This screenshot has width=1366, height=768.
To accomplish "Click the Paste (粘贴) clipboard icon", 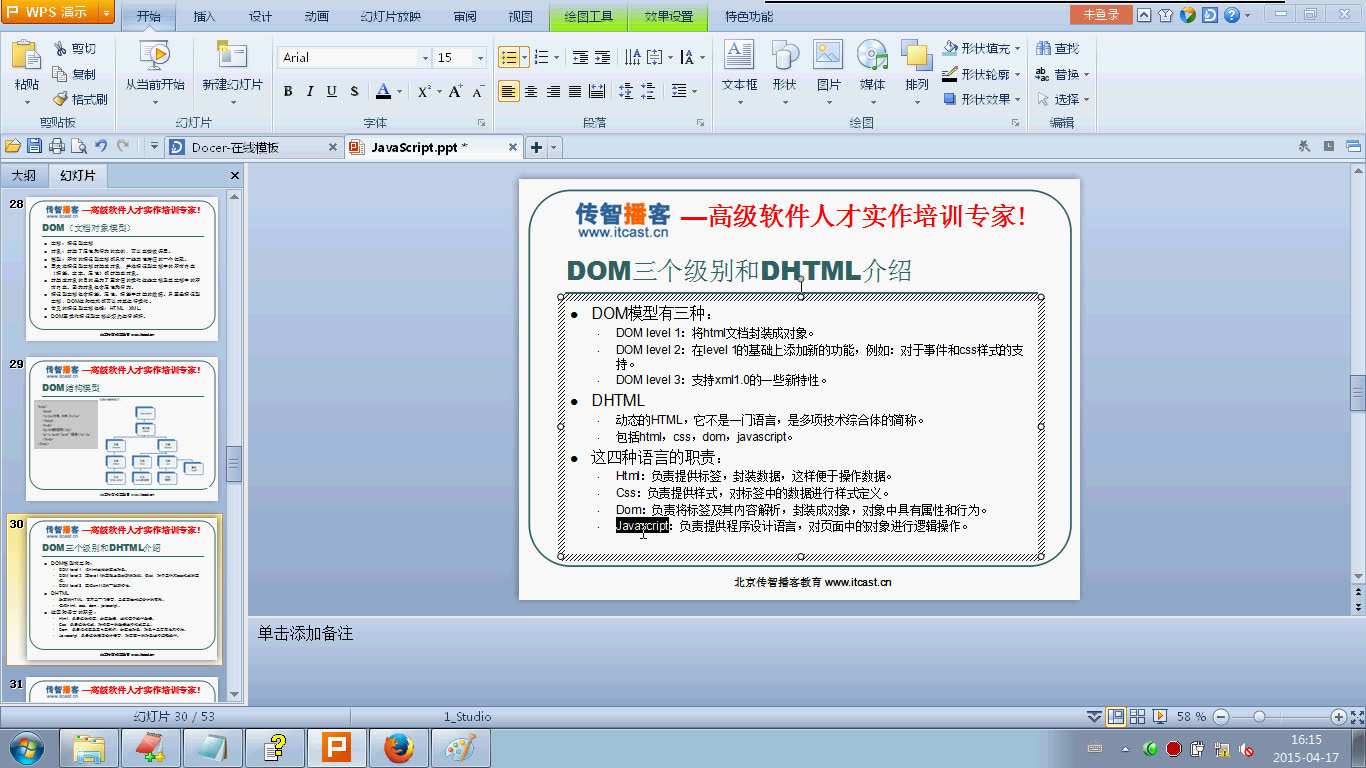I will 26,57.
